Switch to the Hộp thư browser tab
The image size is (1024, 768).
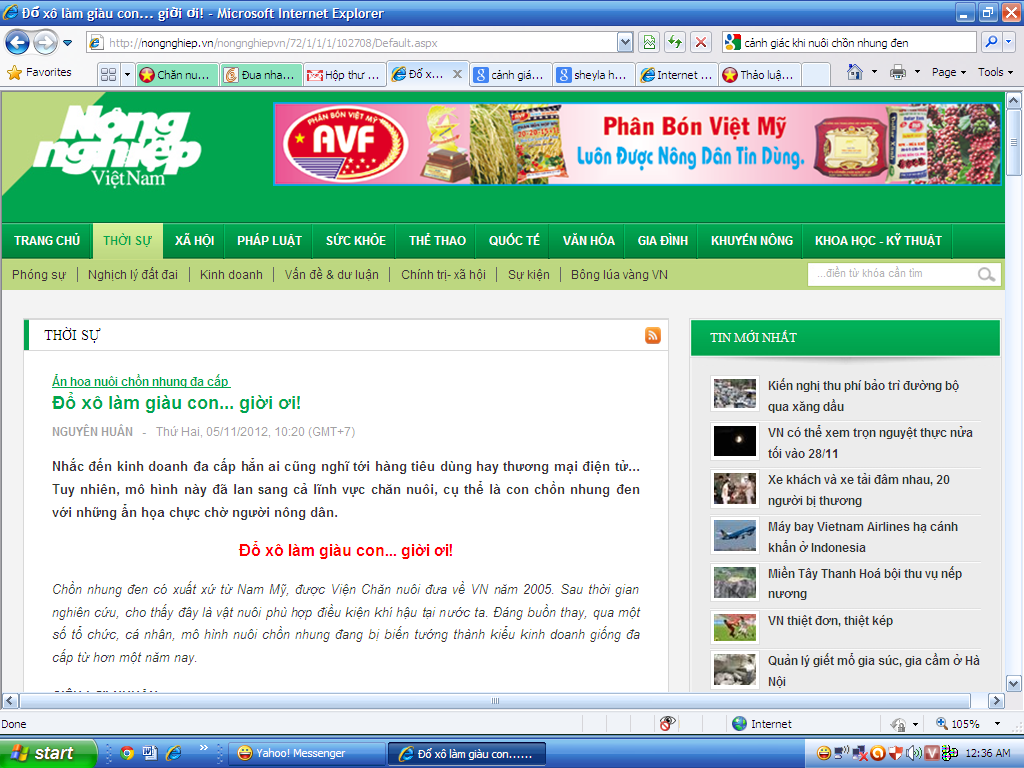[x=343, y=75]
